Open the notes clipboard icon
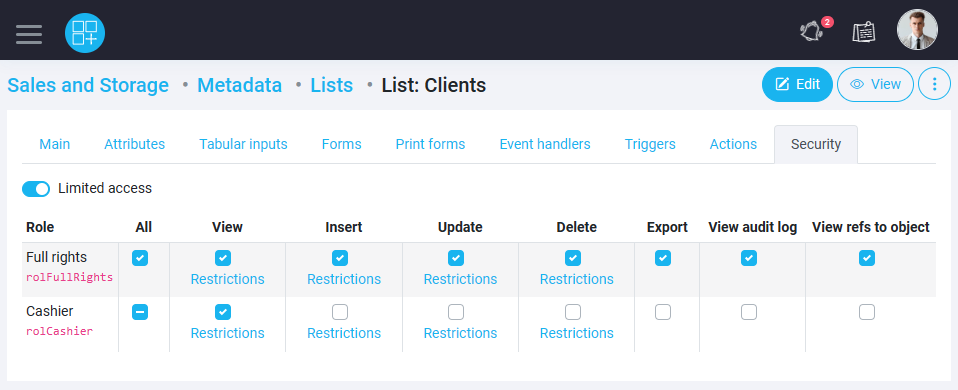This screenshot has width=958, height=390. [864, 32]
